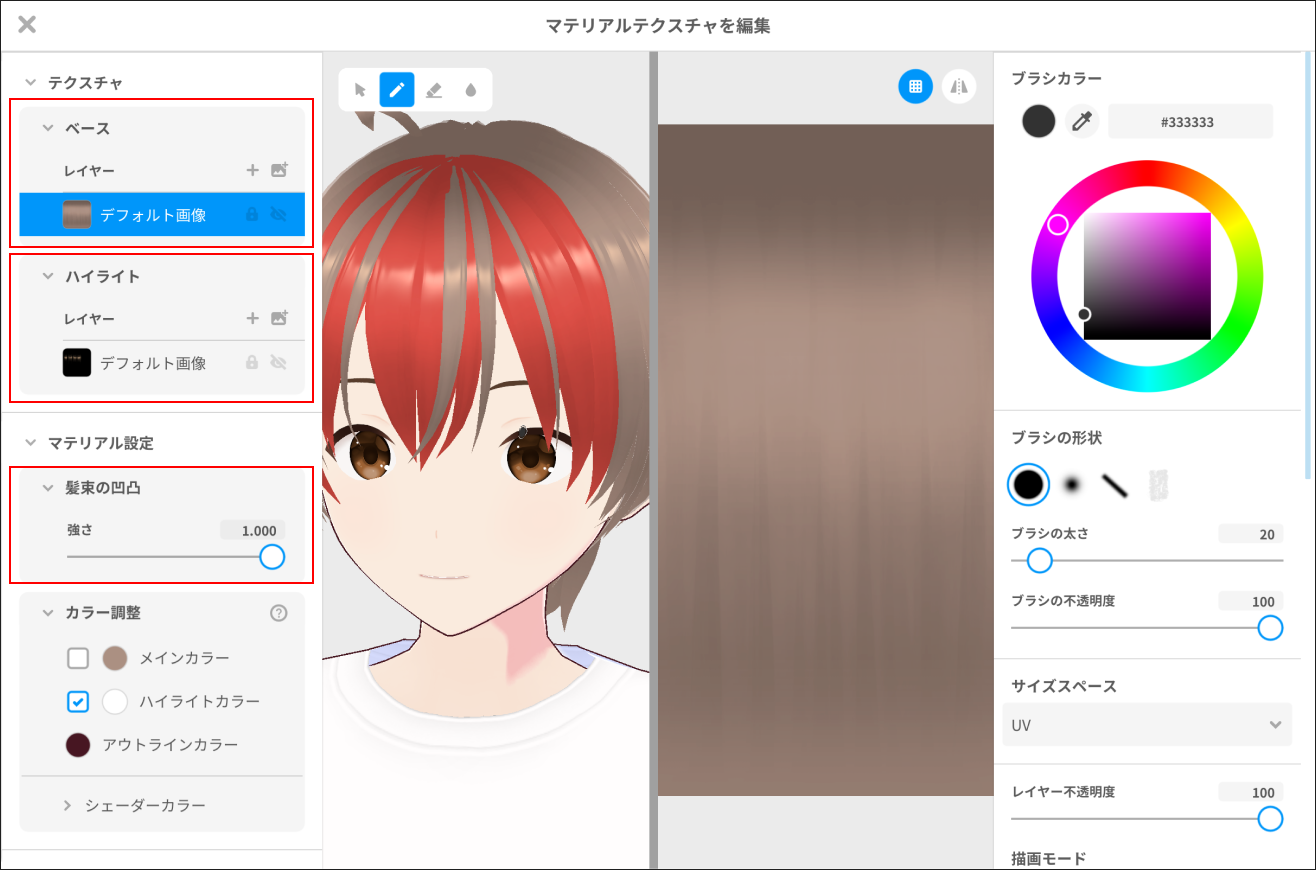Screen dimensions: 1316x870
Task: Click the current brush color circle
Action: tap(1039, 121)
